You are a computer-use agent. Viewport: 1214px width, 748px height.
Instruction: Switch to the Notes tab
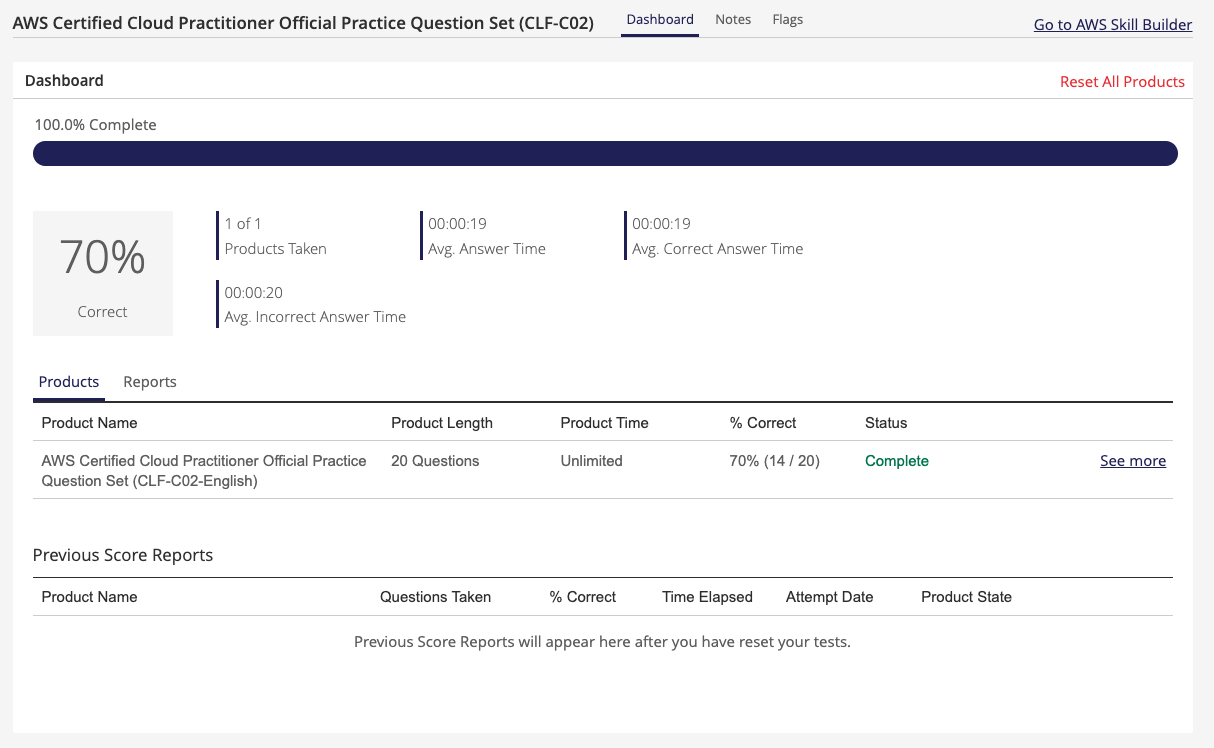click(733, 19)
